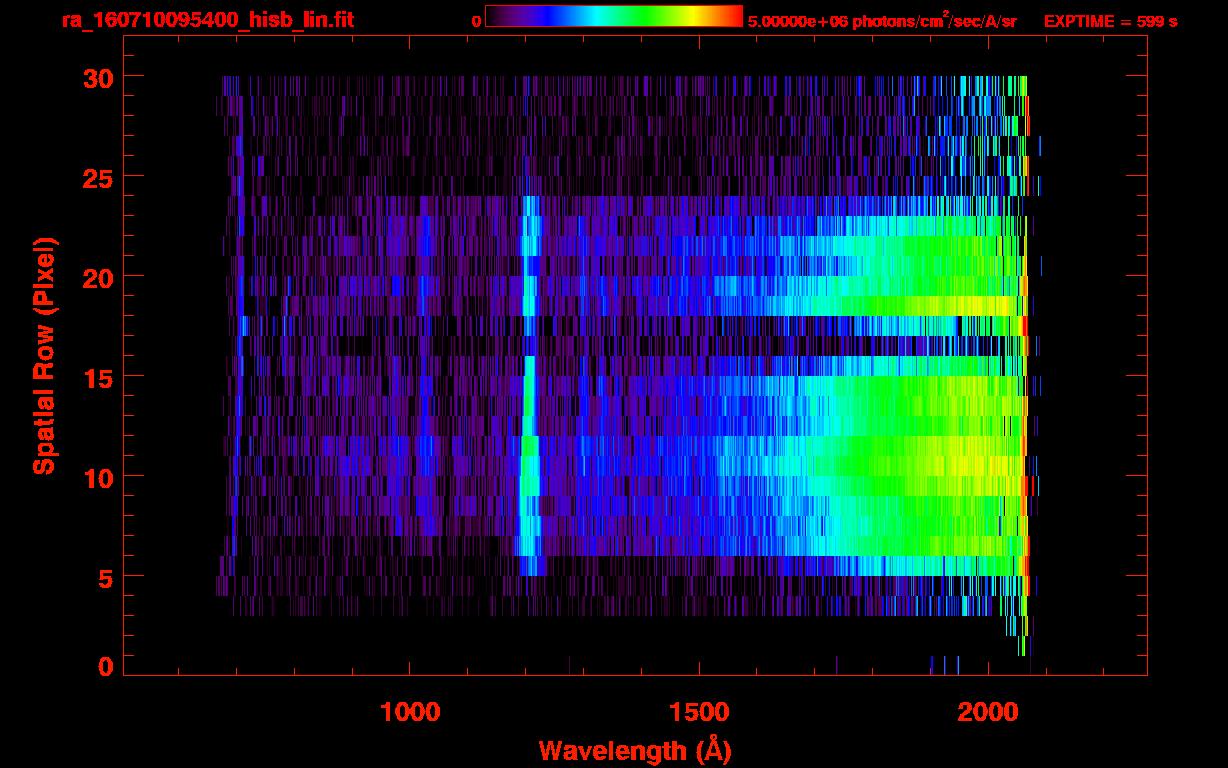Image resolution: width=1228 pixels, height=768 pixels.
Task: Click the Spatial Row (Pixel) axis title
Action: pos(44,355)
